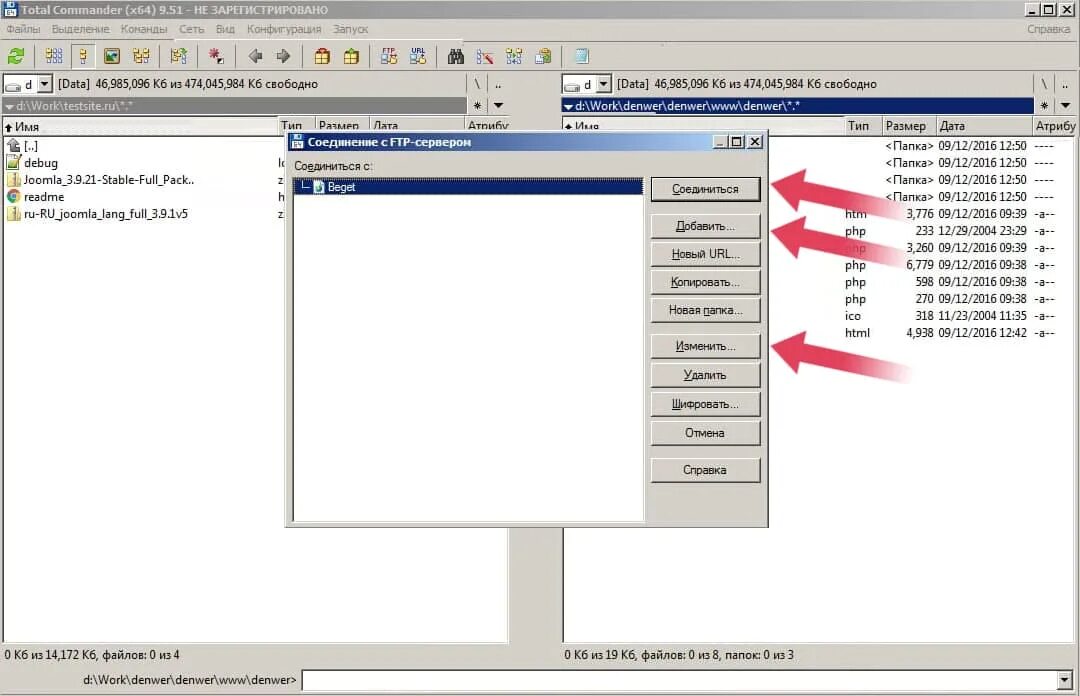Click the Отмена button

(x=705, y=433)
